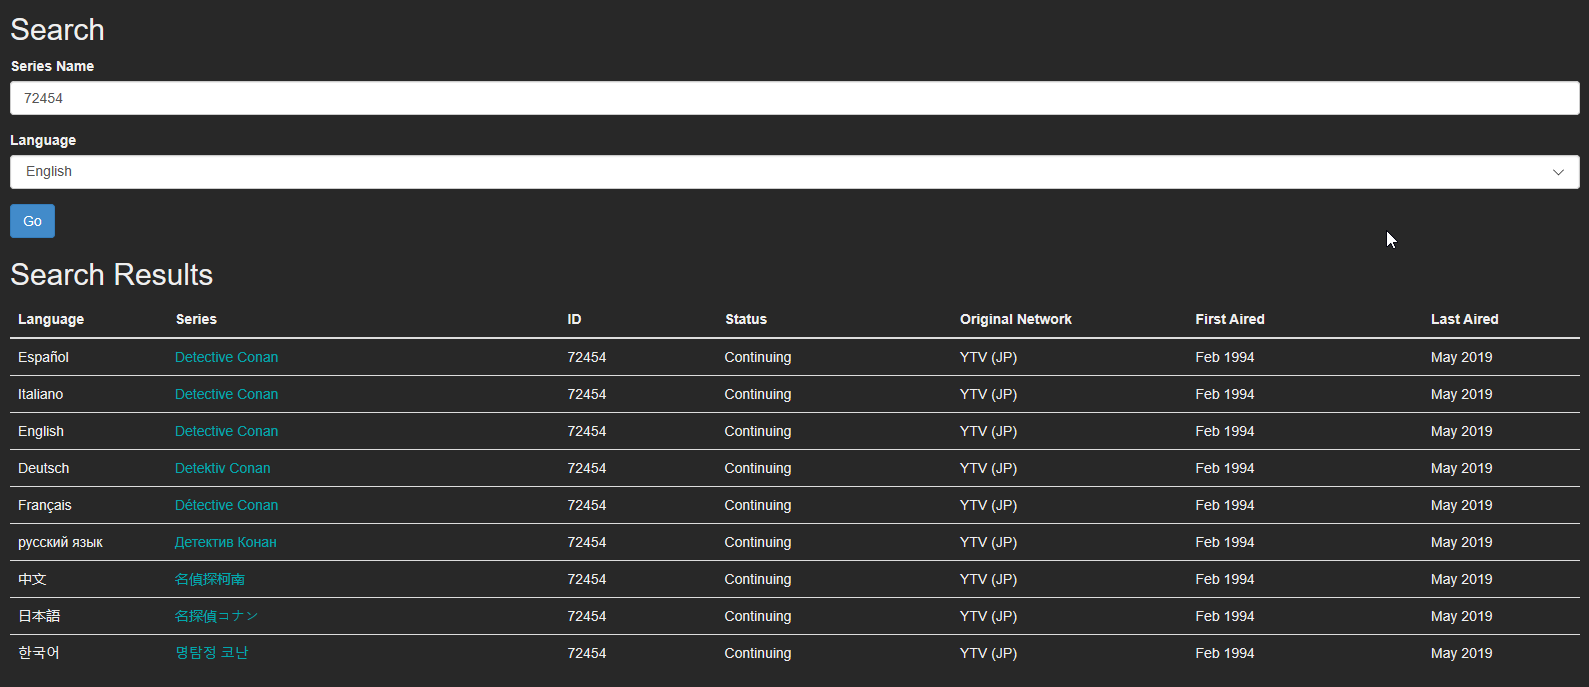
Task: Click the Language column header
Action: click(51, 319)
